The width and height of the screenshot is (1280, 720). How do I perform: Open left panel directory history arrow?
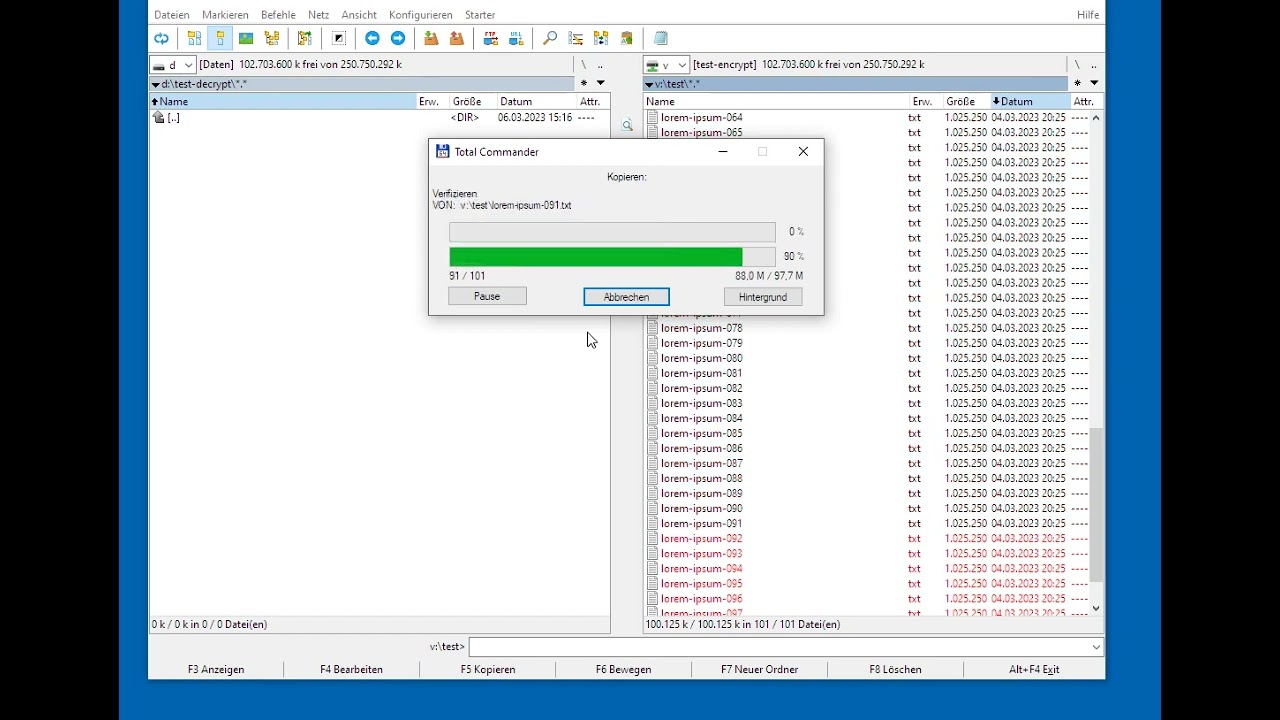pos(600,83)
